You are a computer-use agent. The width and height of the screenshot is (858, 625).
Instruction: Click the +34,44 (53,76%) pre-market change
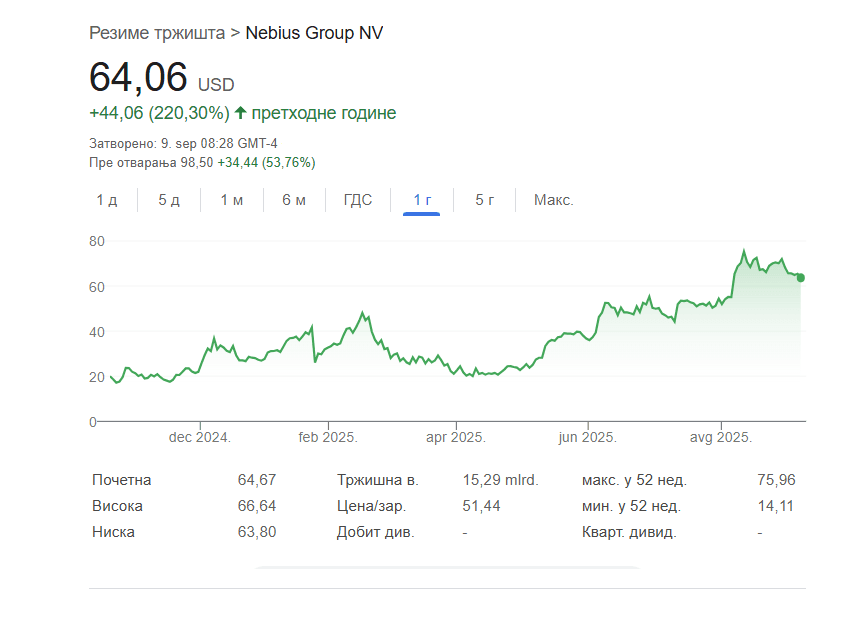coord(266,163)
